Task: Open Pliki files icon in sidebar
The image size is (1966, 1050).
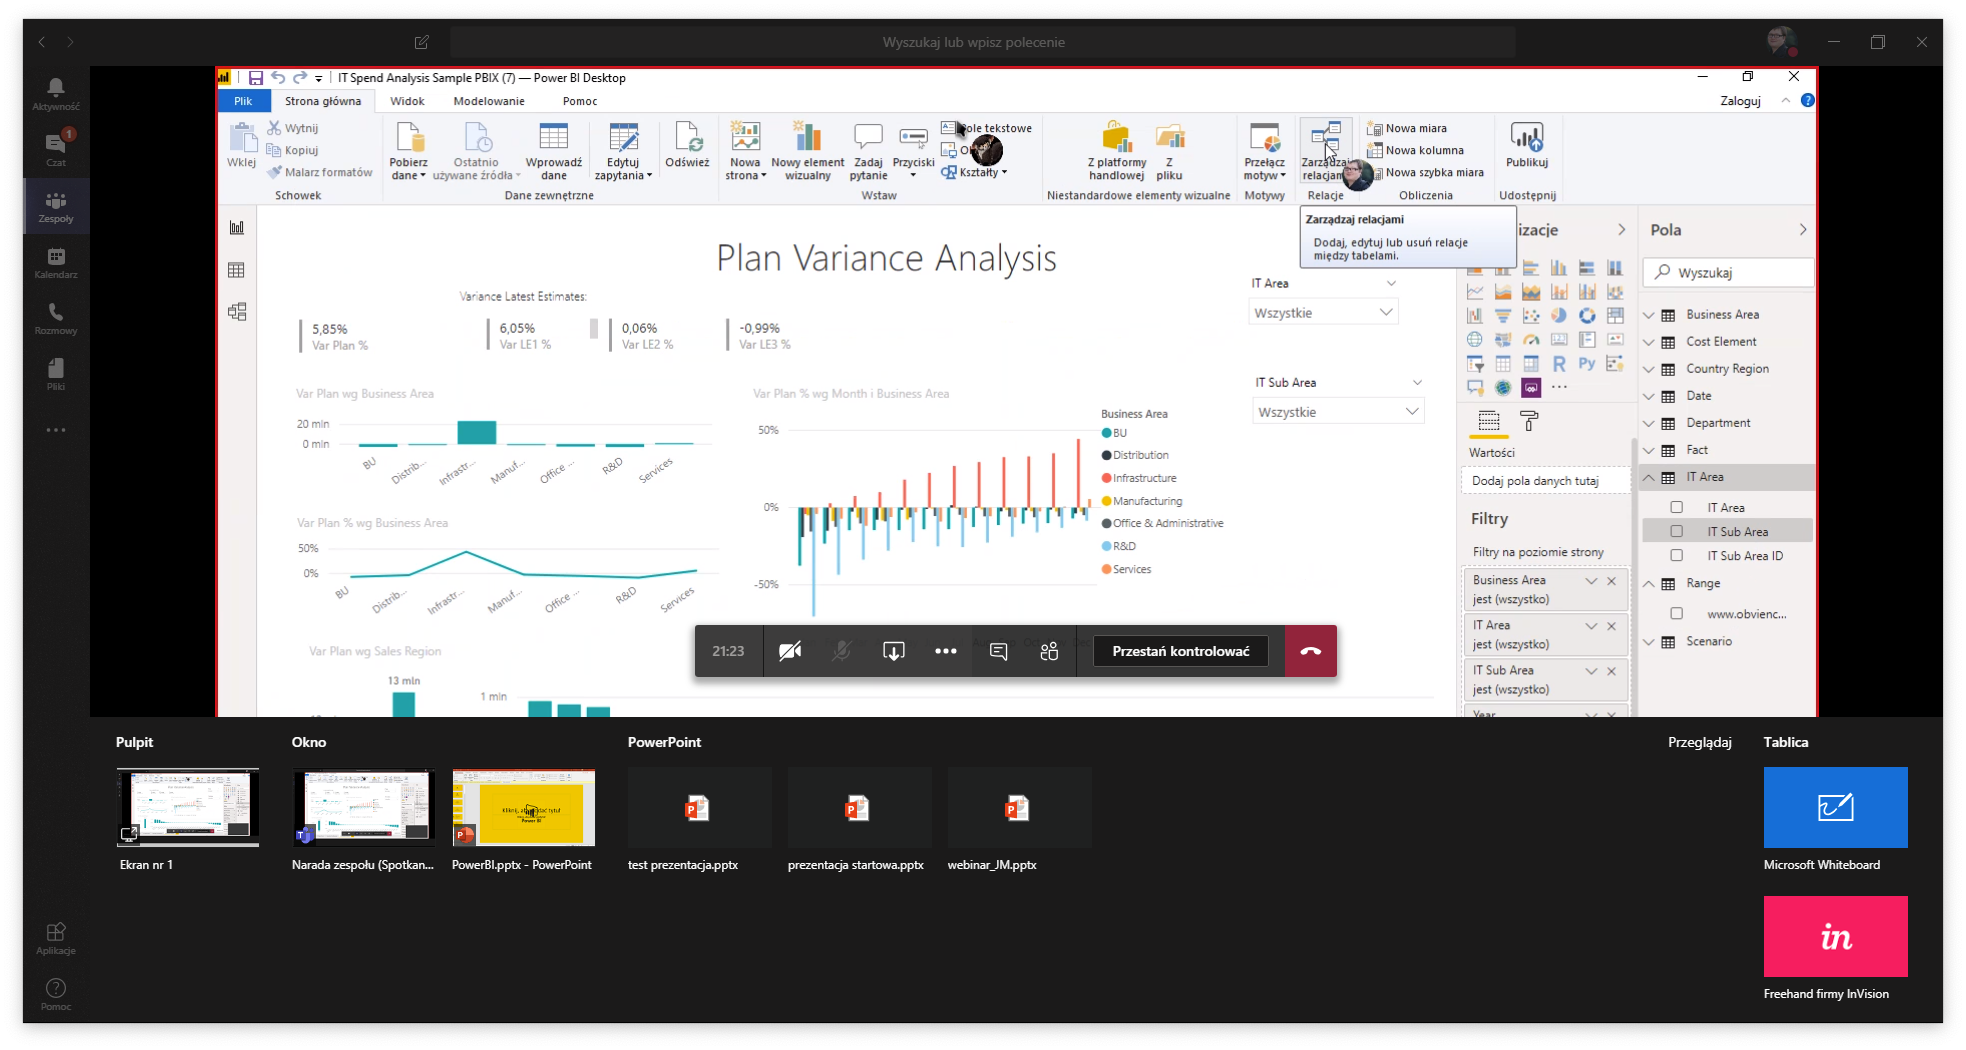Action: [x=56, y=374]
